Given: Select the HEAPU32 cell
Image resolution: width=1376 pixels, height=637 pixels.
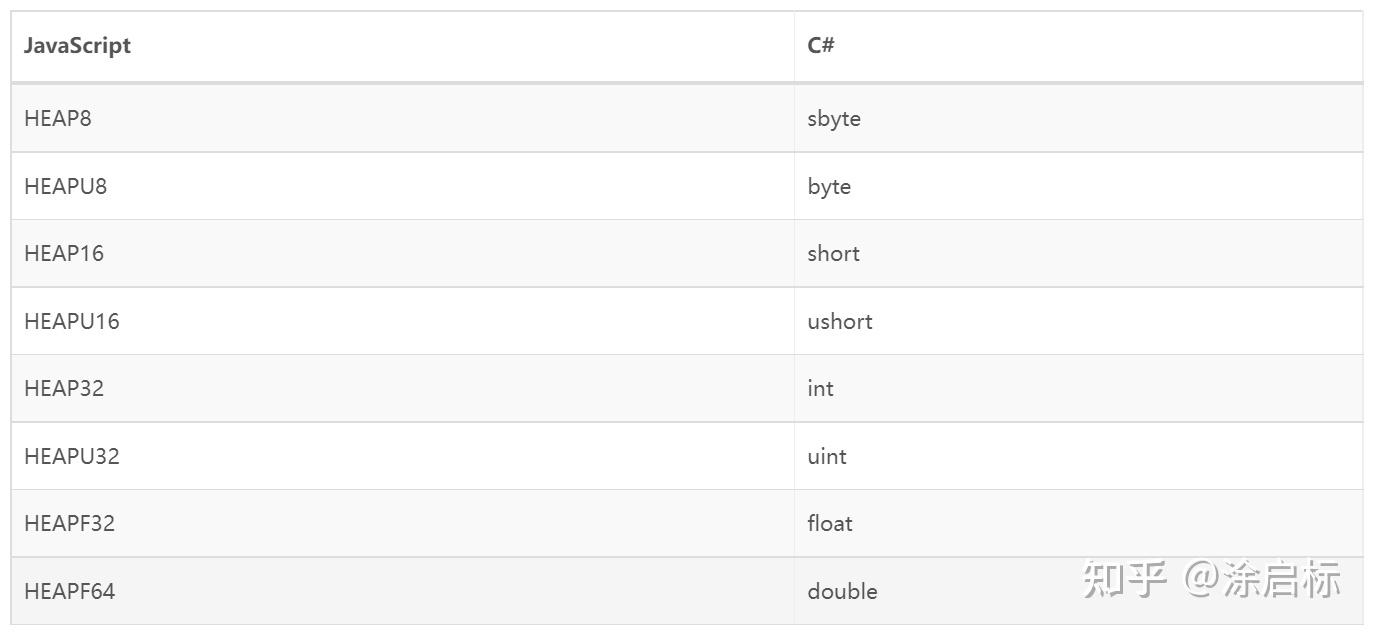Looking at the screenshot, I should [x=72, y=456].
